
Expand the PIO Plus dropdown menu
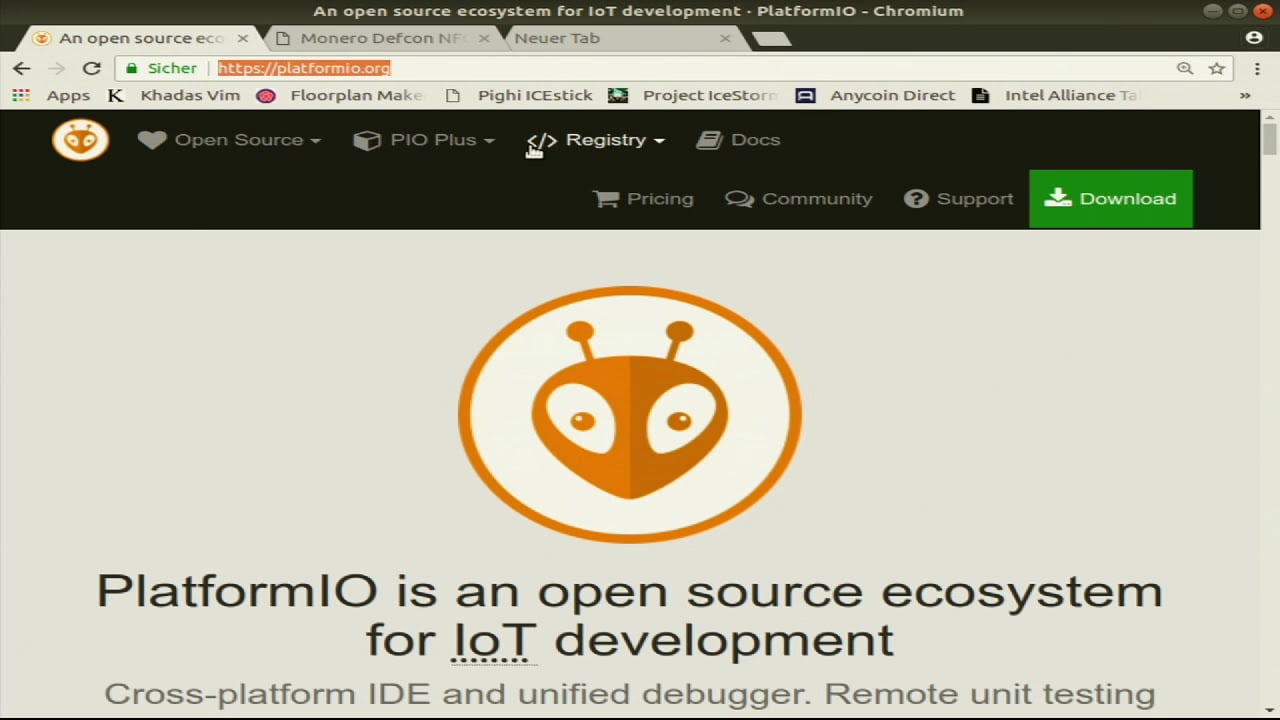point(424,140)
